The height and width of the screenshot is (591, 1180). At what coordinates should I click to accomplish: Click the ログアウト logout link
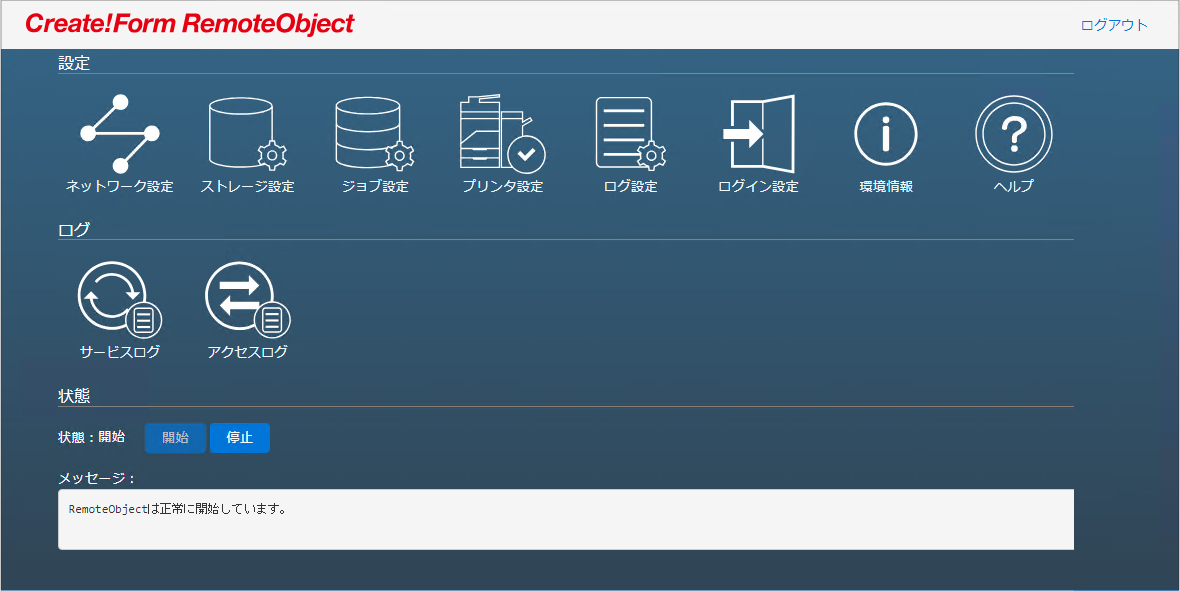click(x=1114, y=26)
